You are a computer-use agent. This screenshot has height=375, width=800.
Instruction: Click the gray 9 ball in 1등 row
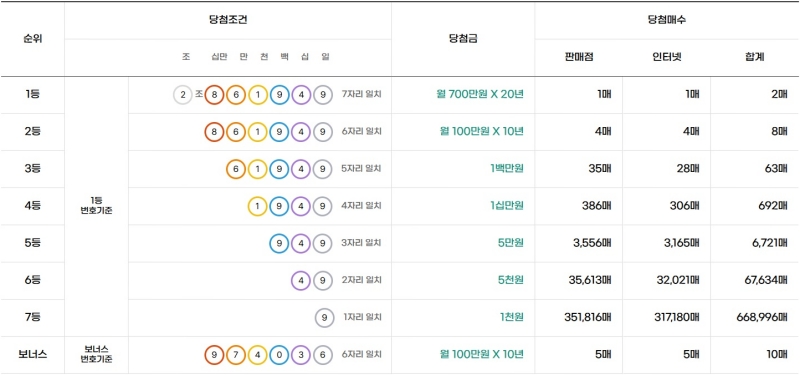(322, 94)
